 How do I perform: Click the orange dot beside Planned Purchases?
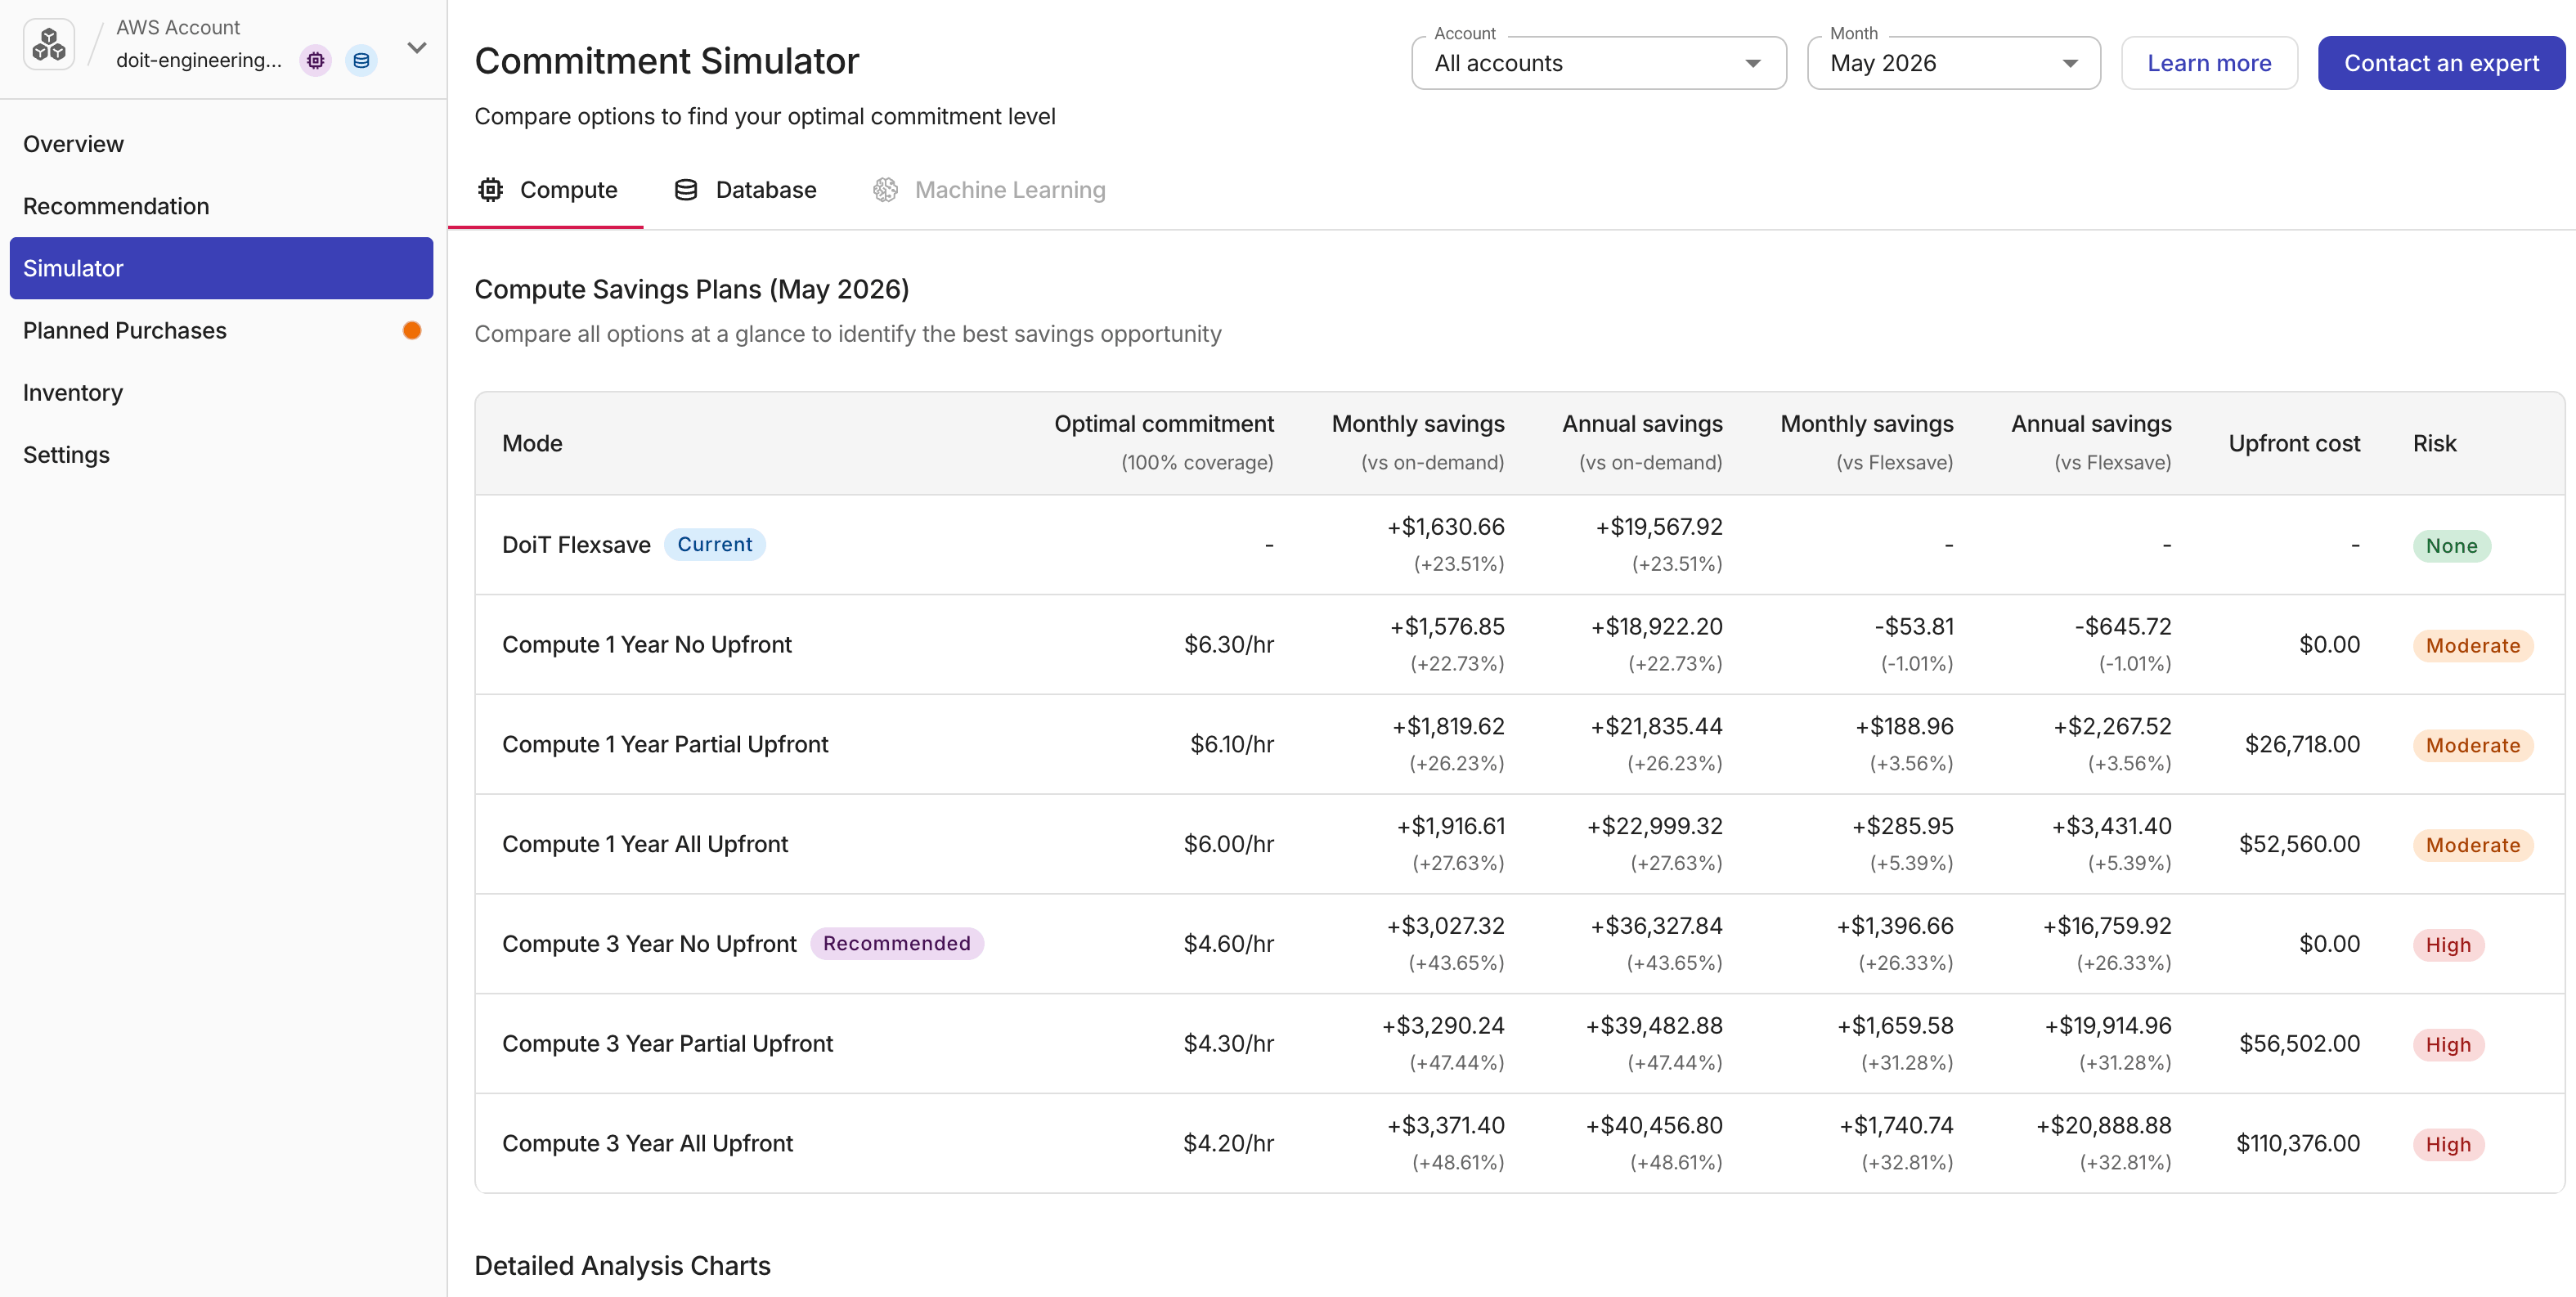pyautogui.click(x=412, y=331)
